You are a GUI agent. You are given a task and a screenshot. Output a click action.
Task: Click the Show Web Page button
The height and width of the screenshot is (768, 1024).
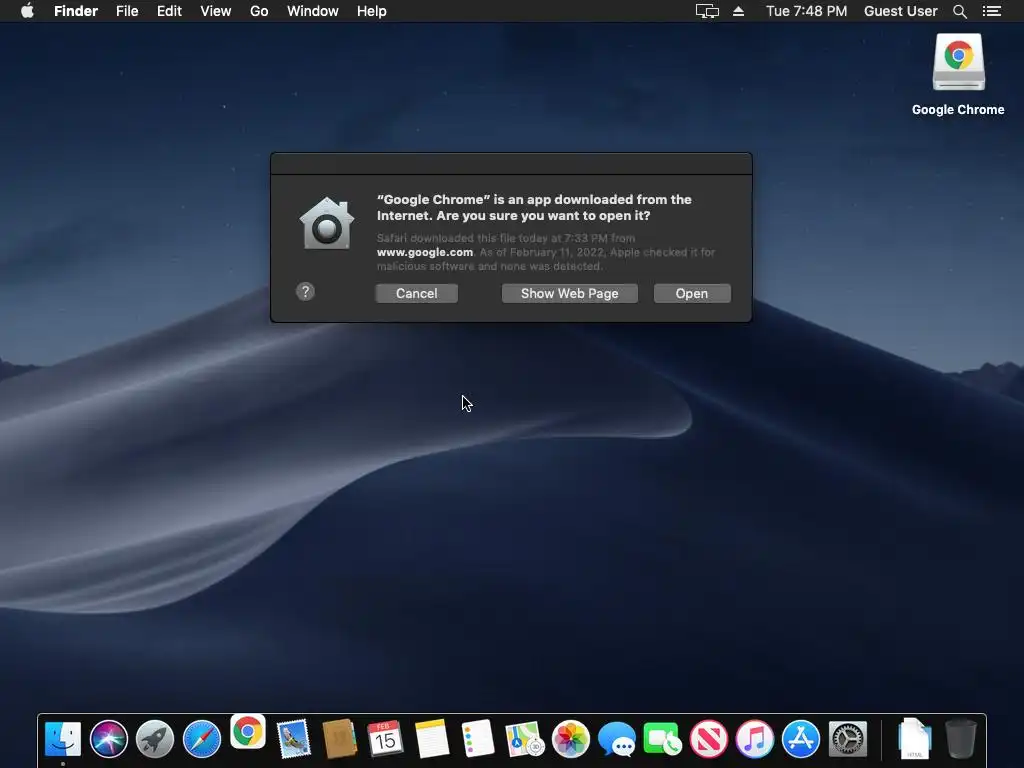point(569,293)
